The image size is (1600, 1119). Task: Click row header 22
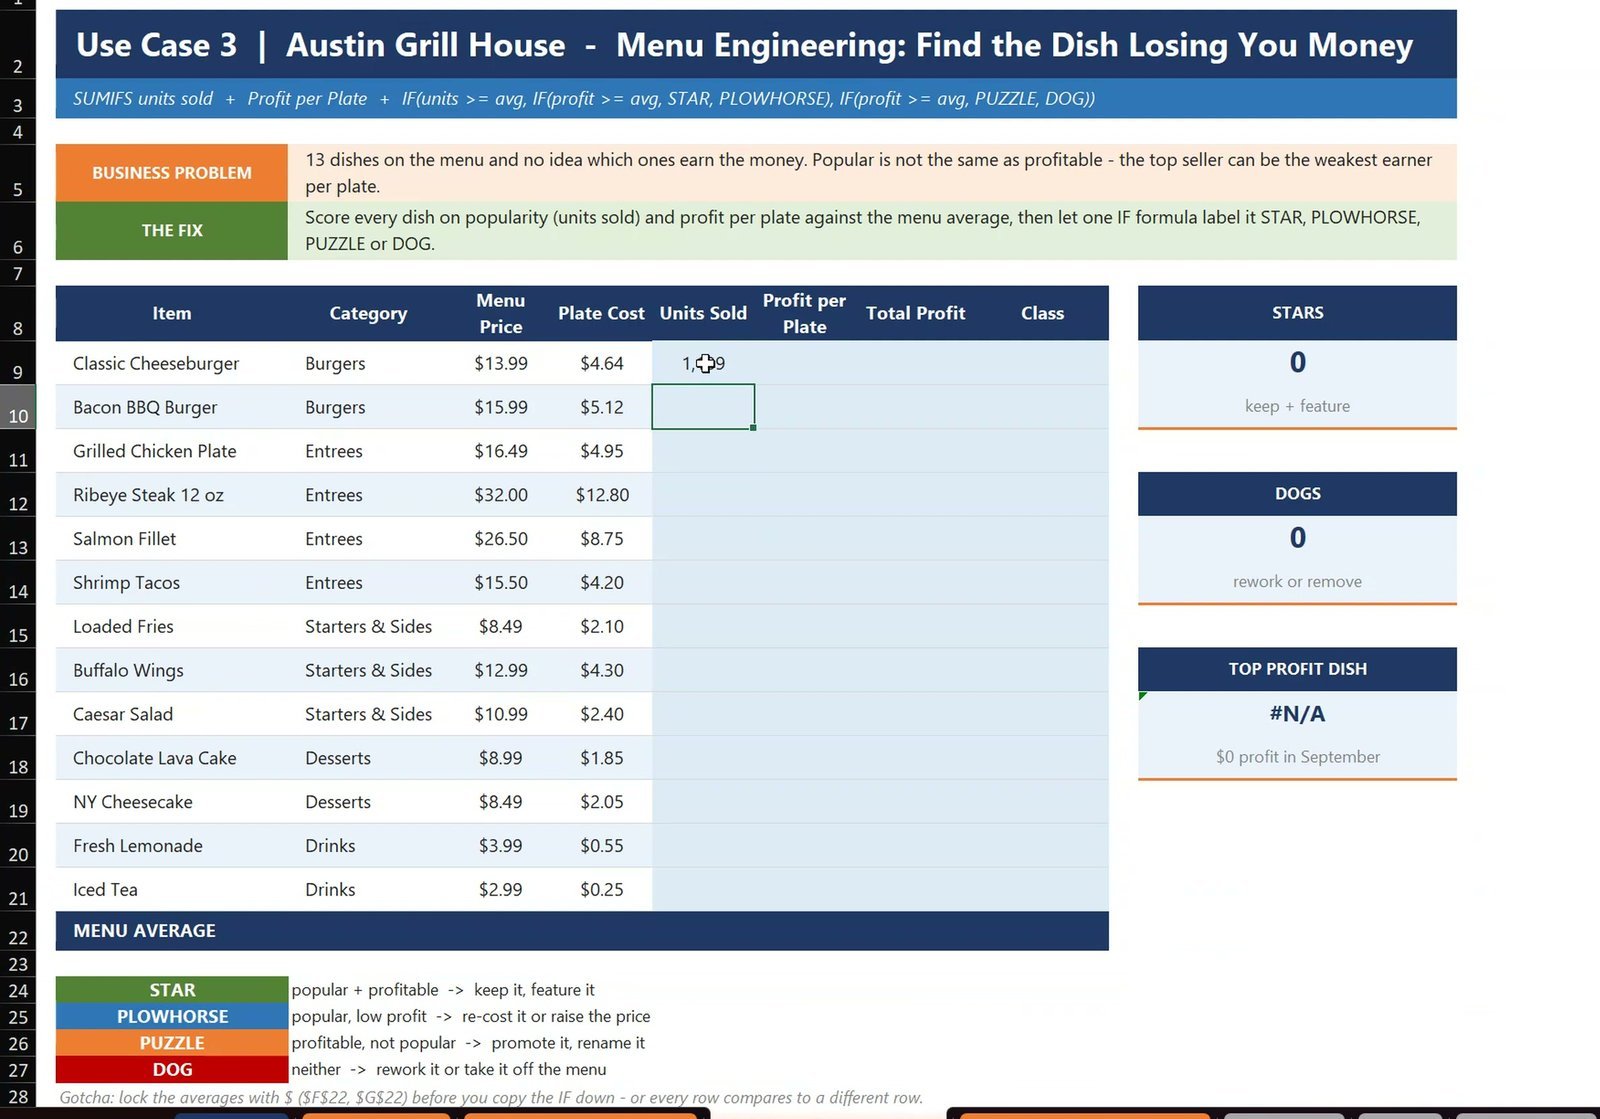(x=18, y=931)
